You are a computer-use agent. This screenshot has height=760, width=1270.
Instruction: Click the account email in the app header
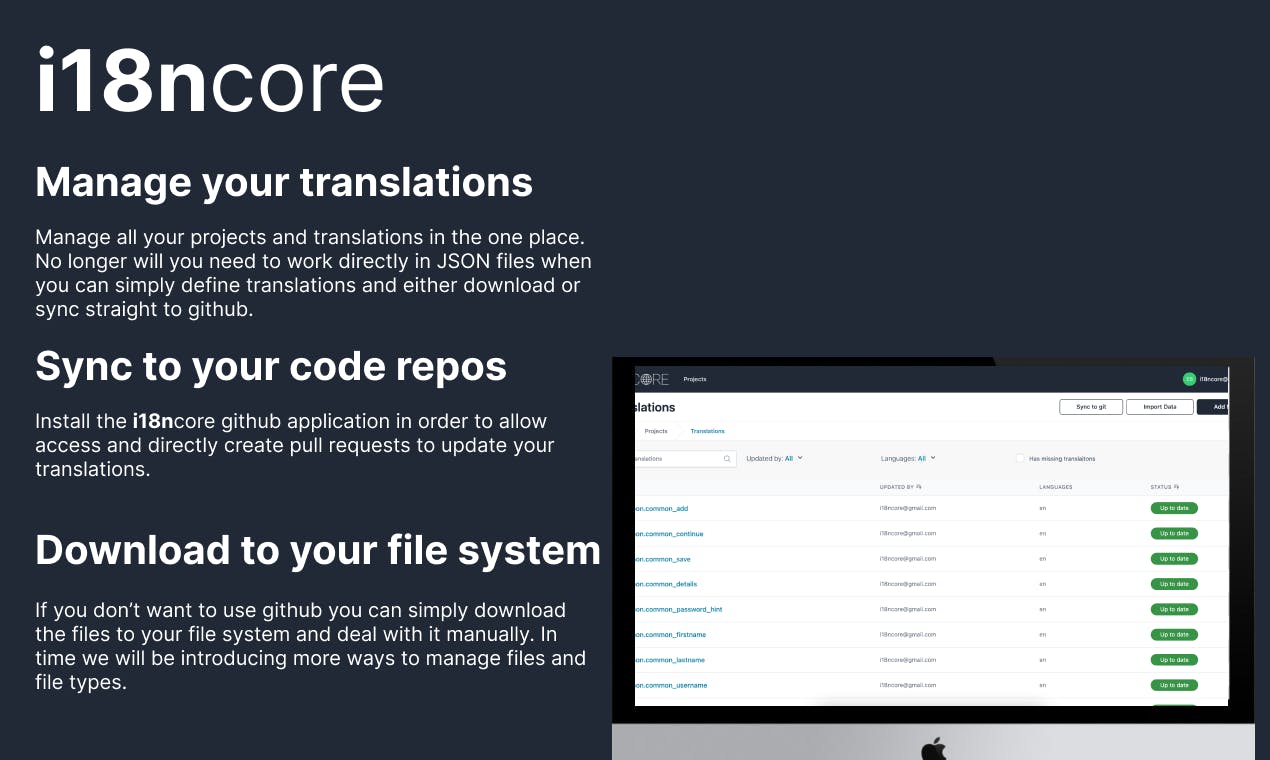pyautogui.click(x=1214, y=380)
